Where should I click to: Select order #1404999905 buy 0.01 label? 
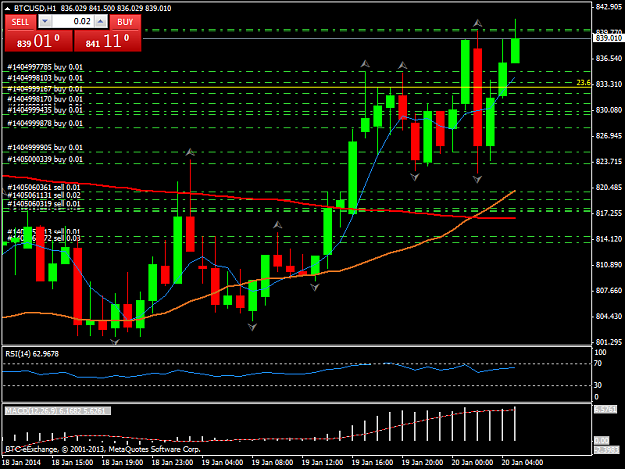point(45,147)
